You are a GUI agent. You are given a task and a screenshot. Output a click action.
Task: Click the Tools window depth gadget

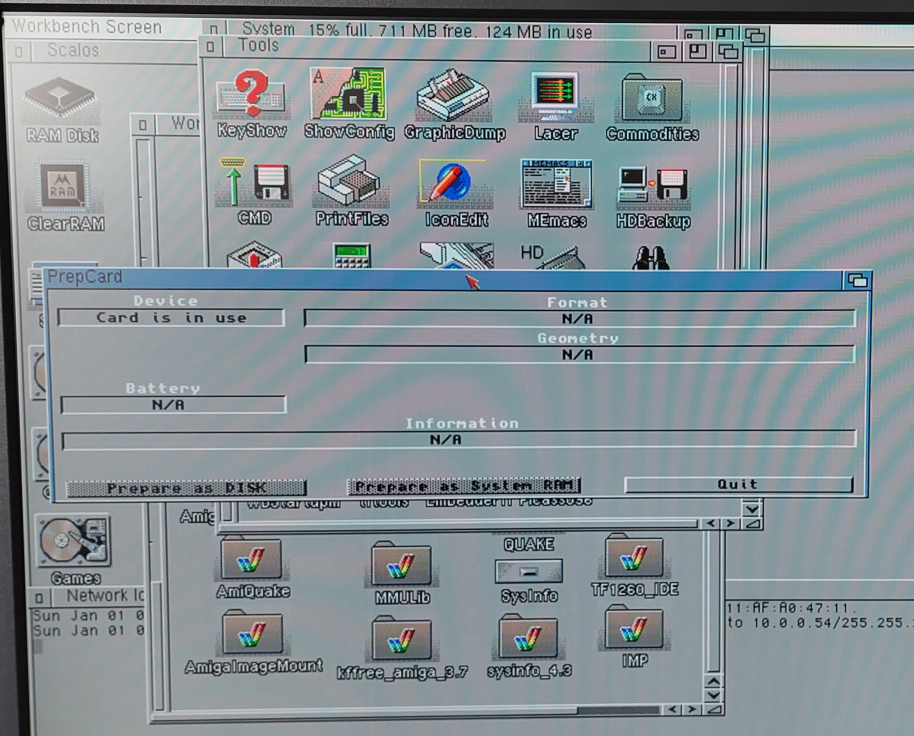(727, 52)
